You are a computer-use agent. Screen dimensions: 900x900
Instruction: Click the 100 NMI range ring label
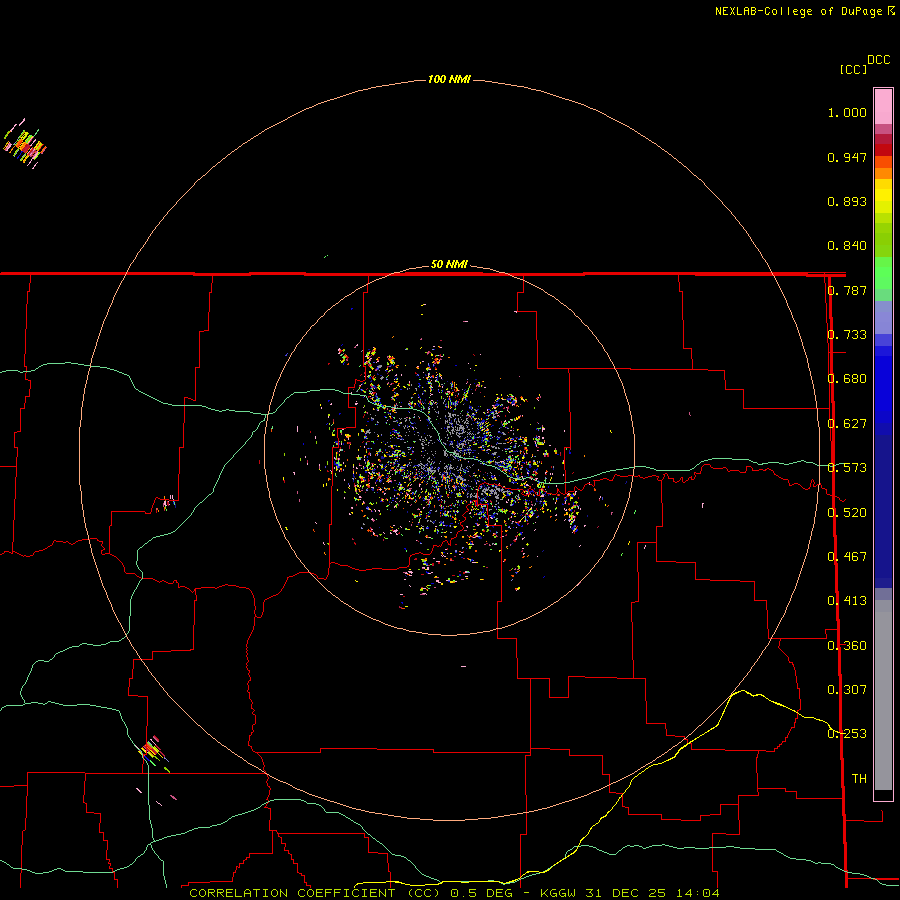[449, 79]
